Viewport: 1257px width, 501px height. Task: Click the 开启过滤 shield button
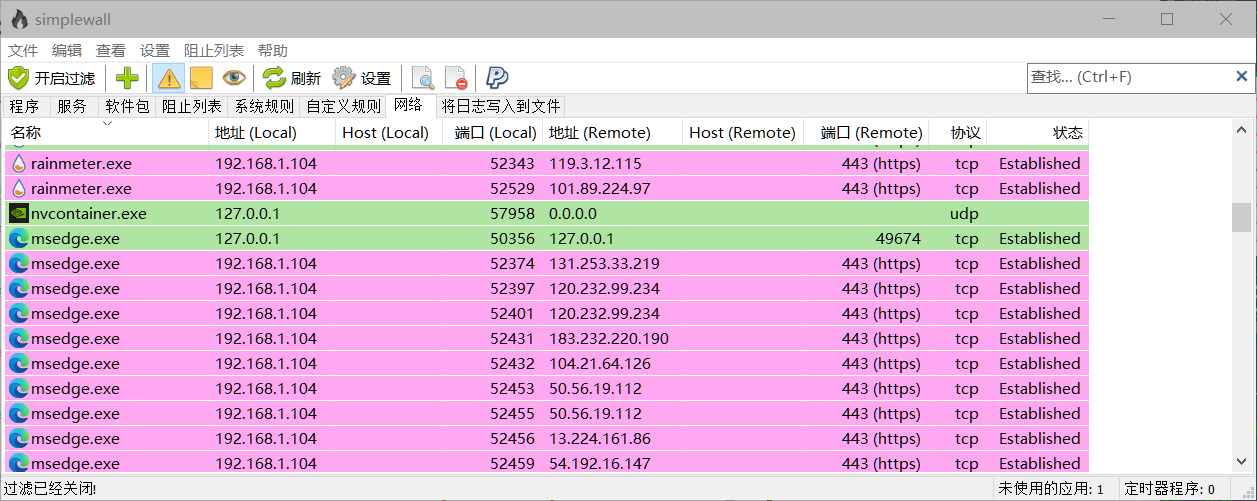click(x=51, y=78)
